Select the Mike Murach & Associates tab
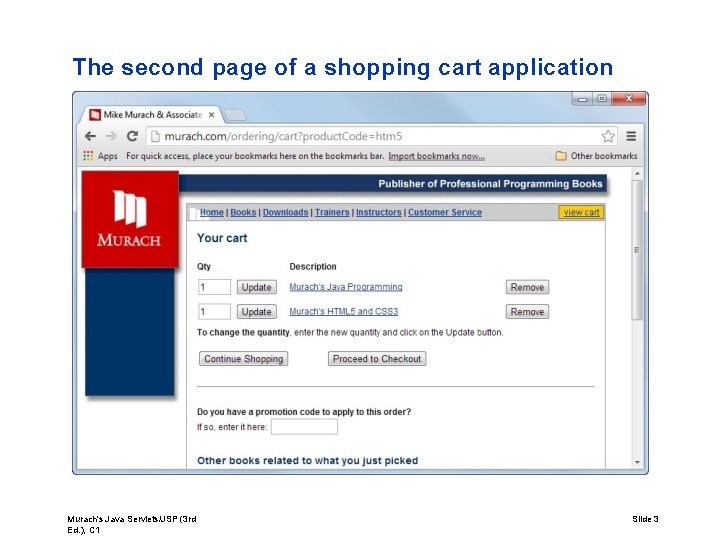The image size is (720, 540). 152,115
